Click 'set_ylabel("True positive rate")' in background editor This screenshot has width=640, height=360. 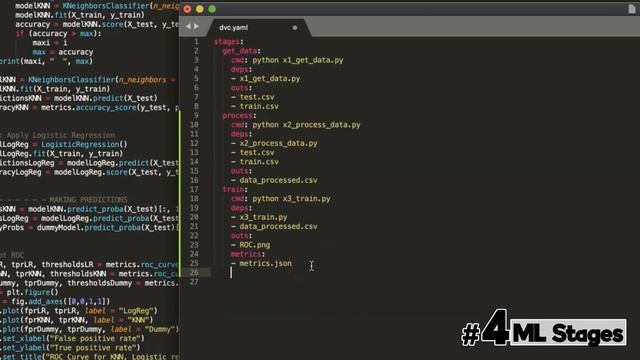click(x=71, y=348)
